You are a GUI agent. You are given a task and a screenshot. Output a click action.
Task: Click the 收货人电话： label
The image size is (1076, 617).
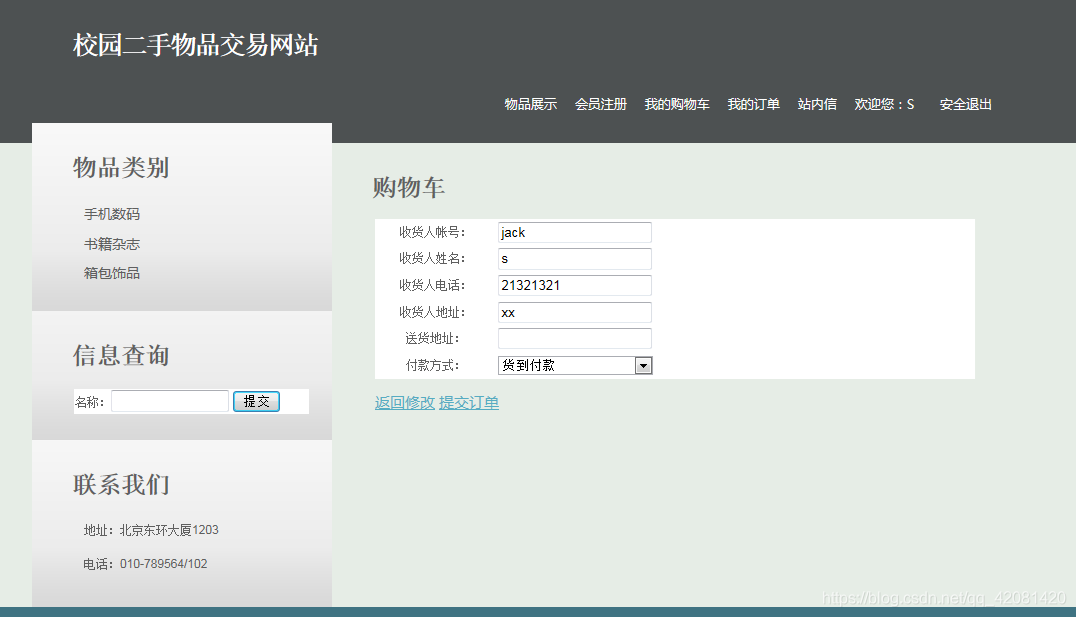[x=432, y=286]
